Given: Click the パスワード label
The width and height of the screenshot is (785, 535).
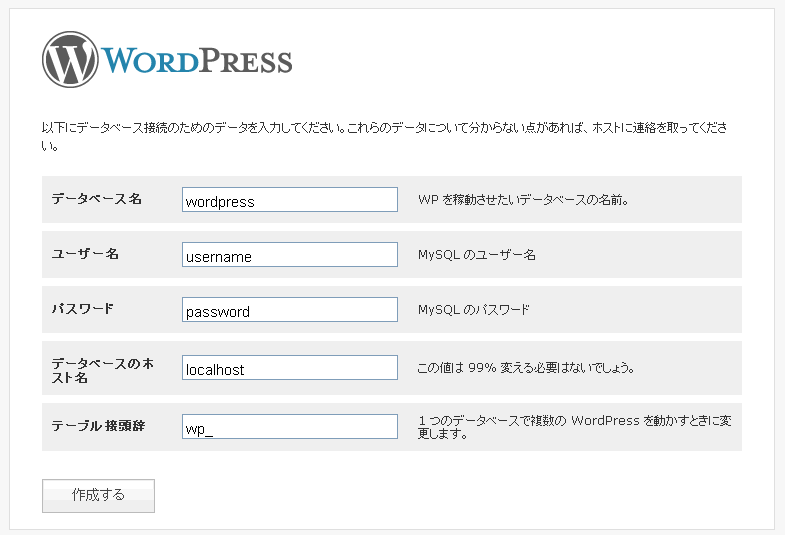Looking at the screenshot, I should [x=83, y=309].
